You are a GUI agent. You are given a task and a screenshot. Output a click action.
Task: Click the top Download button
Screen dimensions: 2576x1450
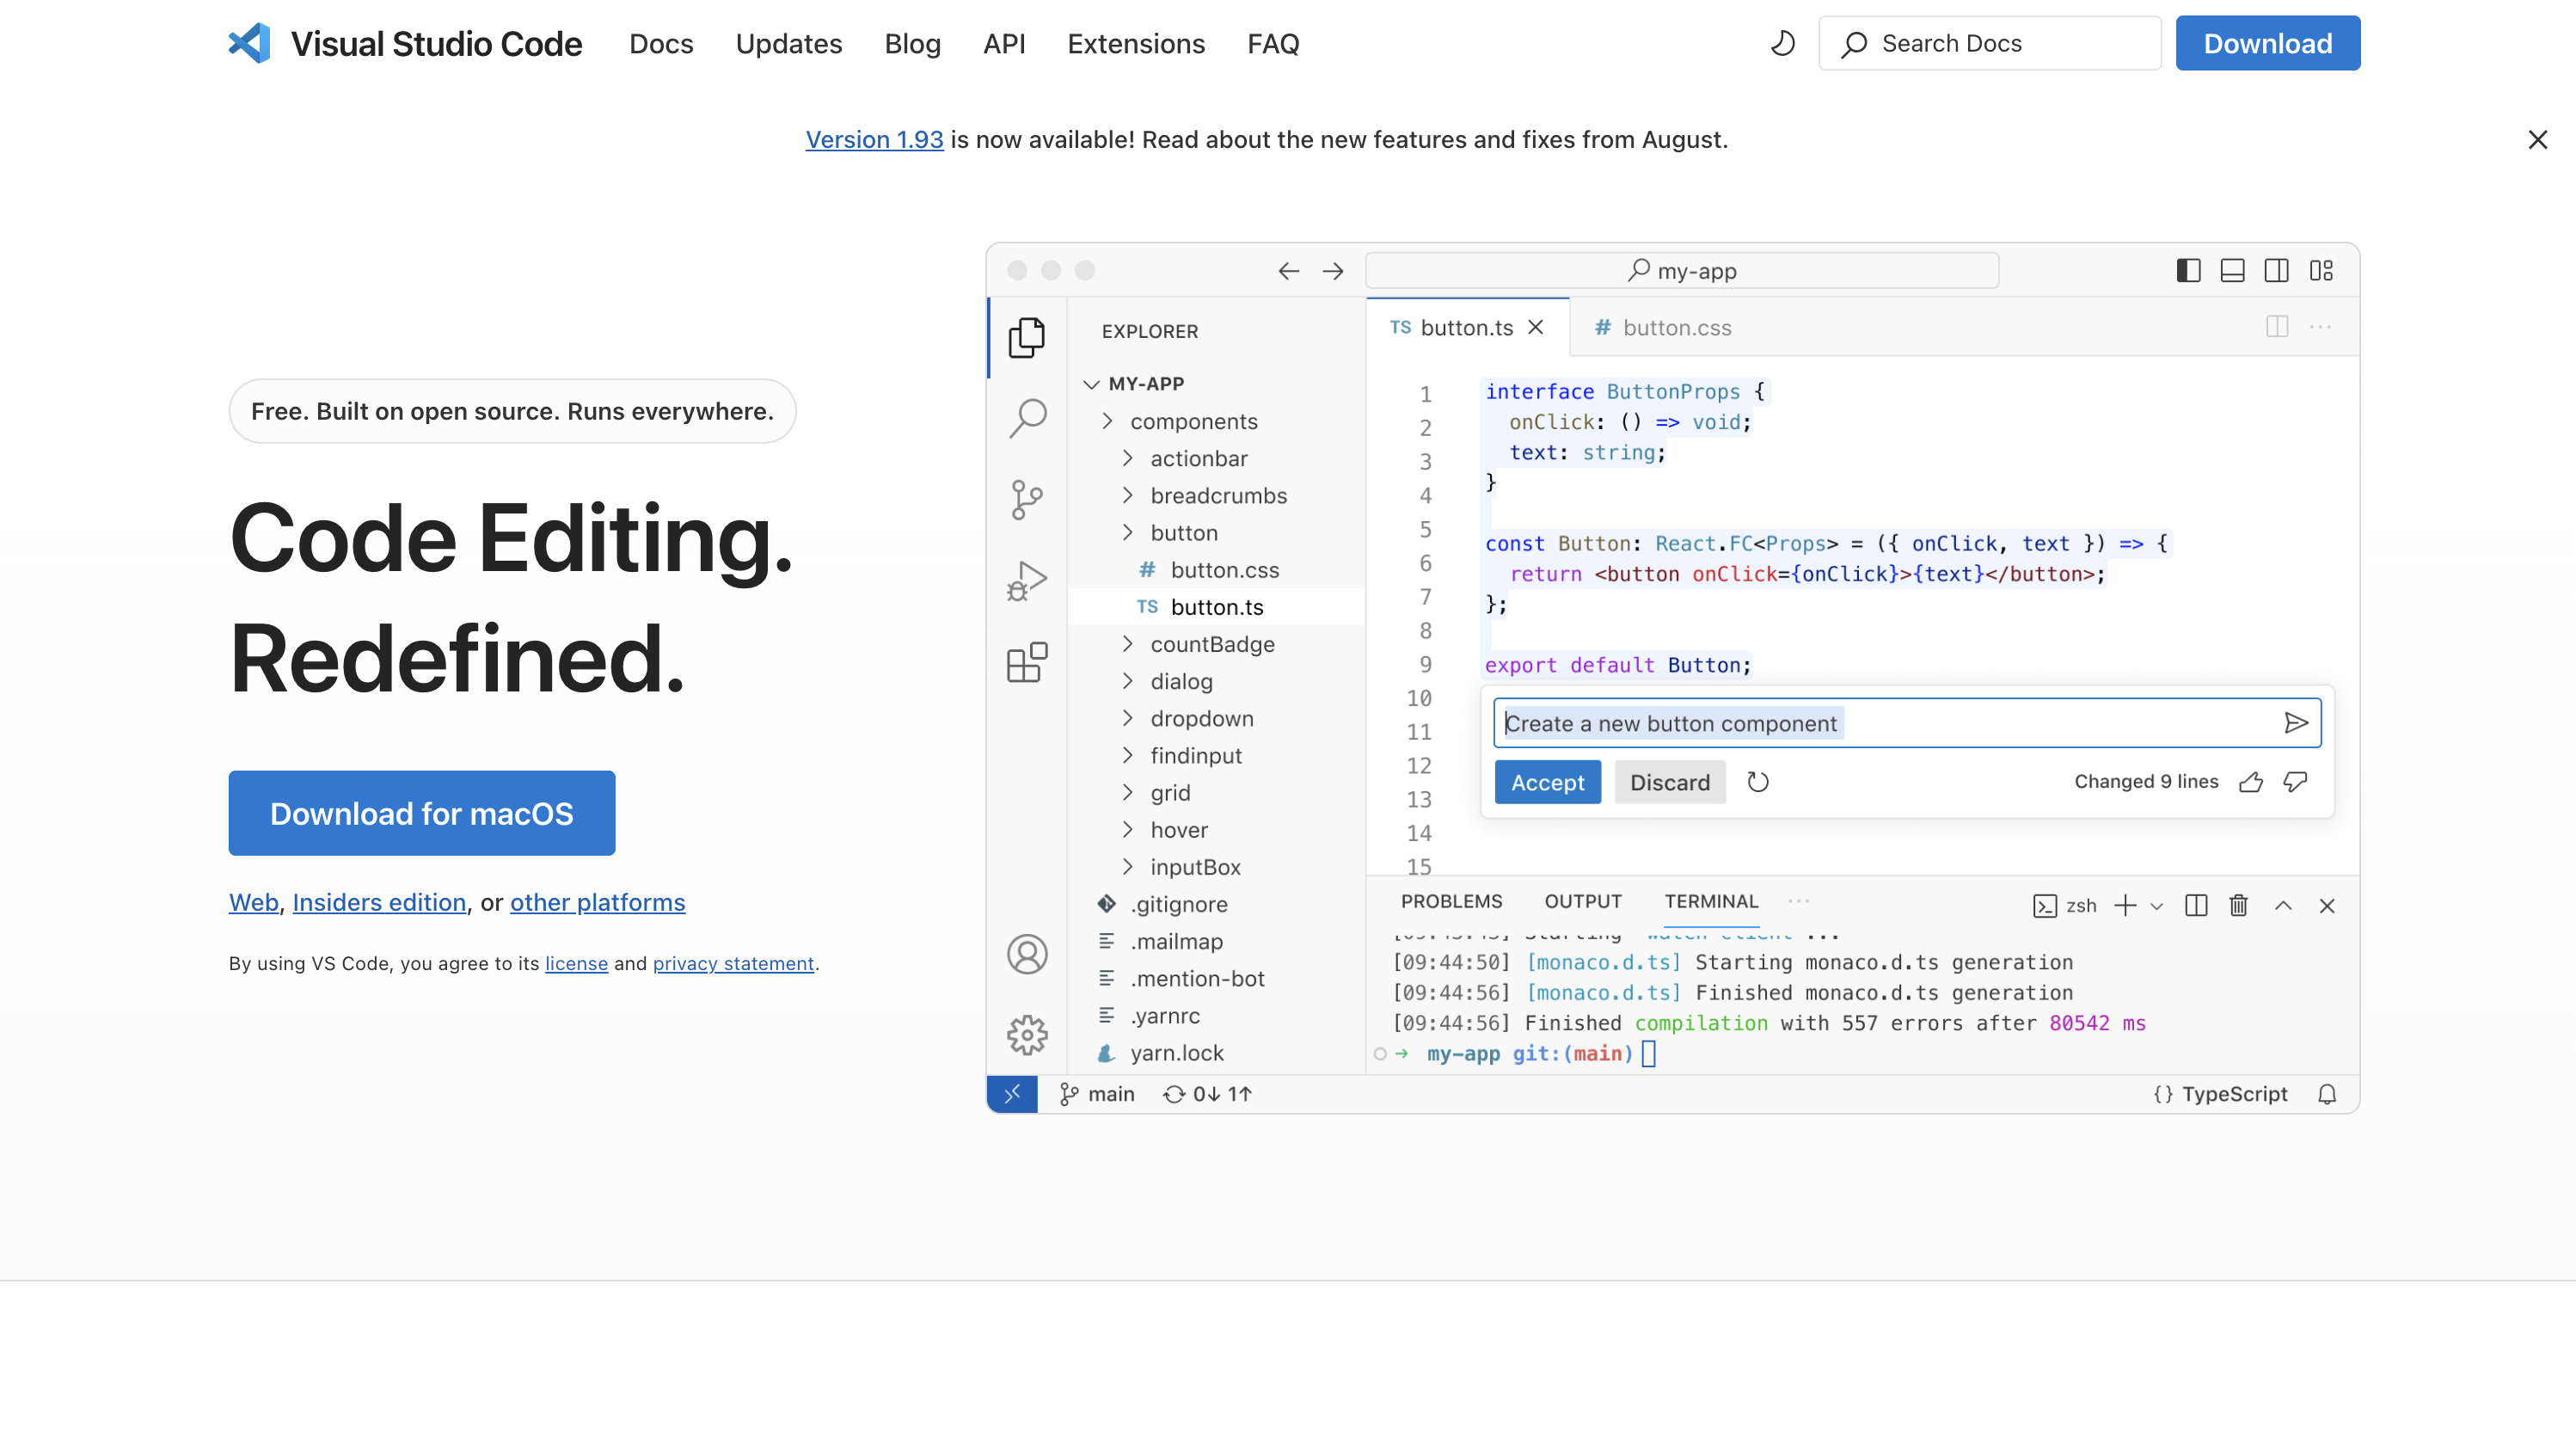tap(2267, 44)
